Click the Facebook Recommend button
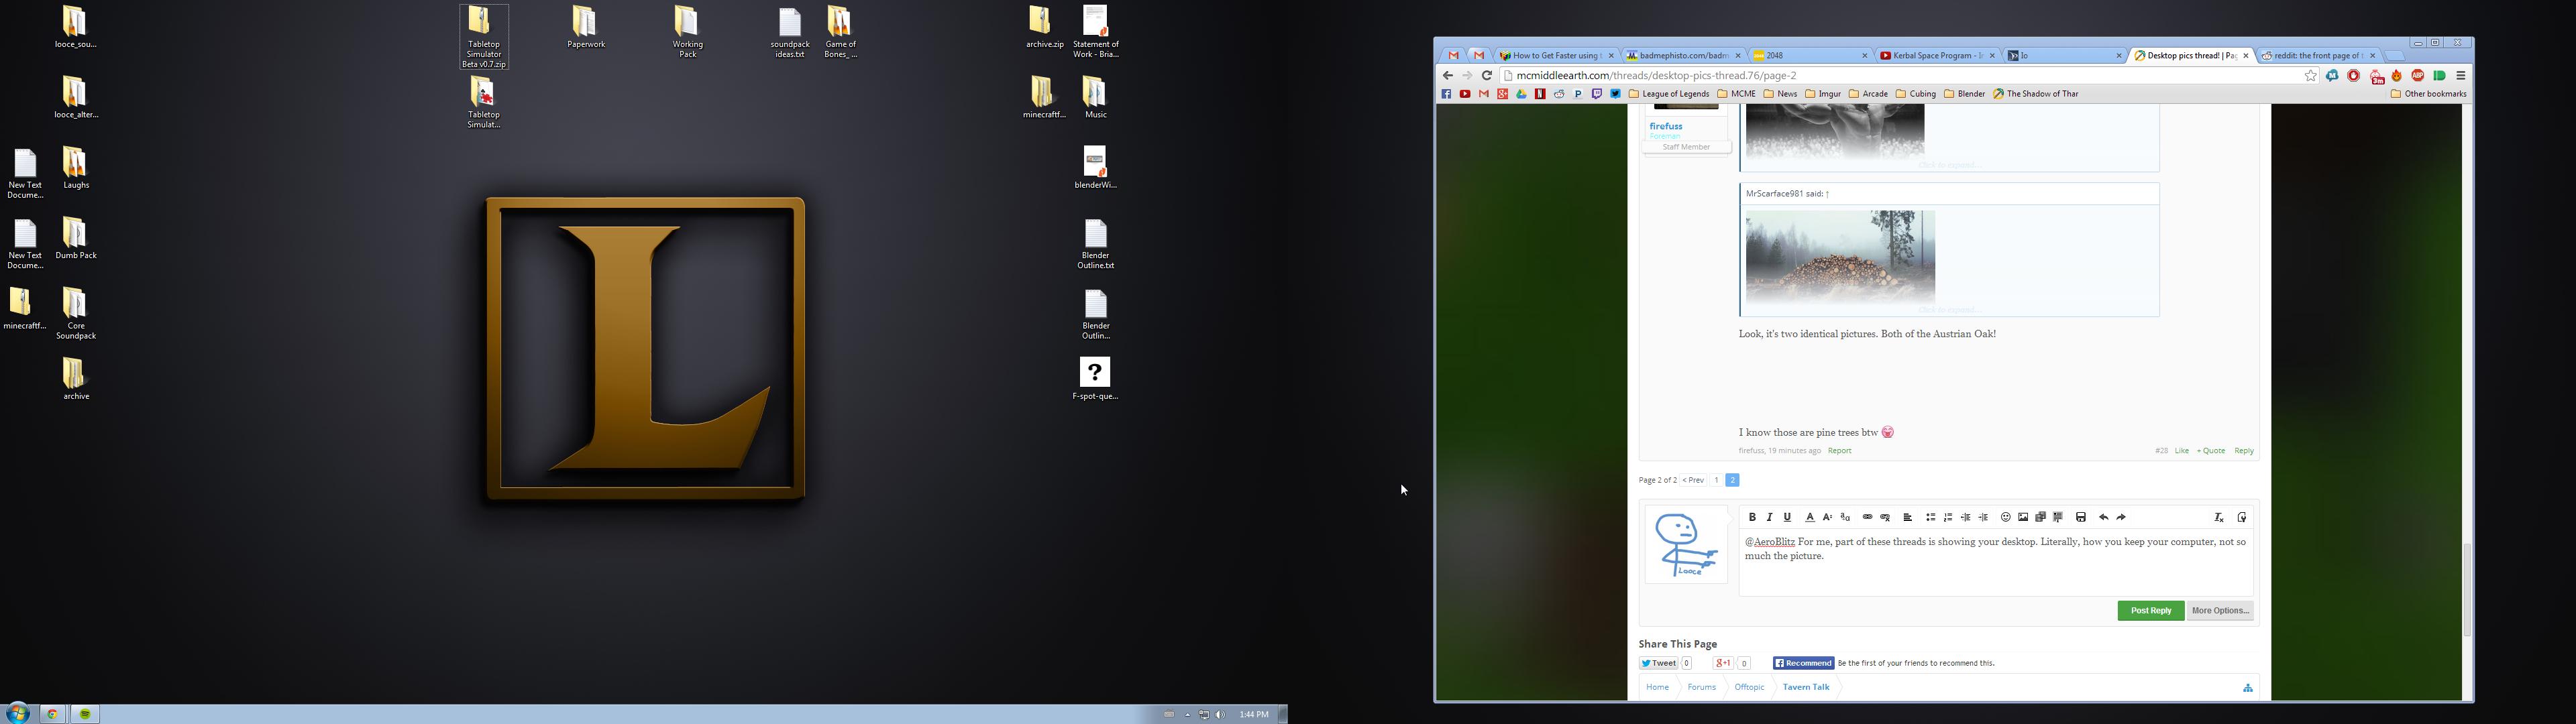Image resolution: width=2576 pixels, height=724 pixels. (x=1803, y=663)
